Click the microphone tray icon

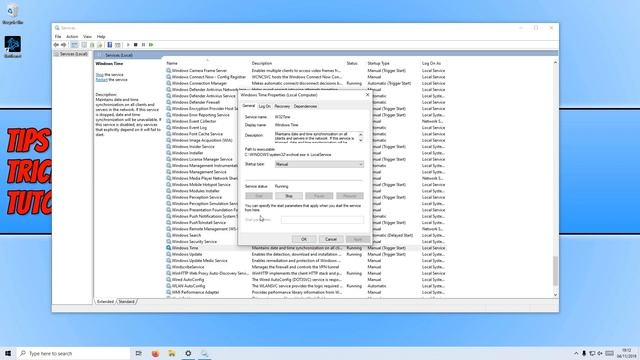point(584,353)
